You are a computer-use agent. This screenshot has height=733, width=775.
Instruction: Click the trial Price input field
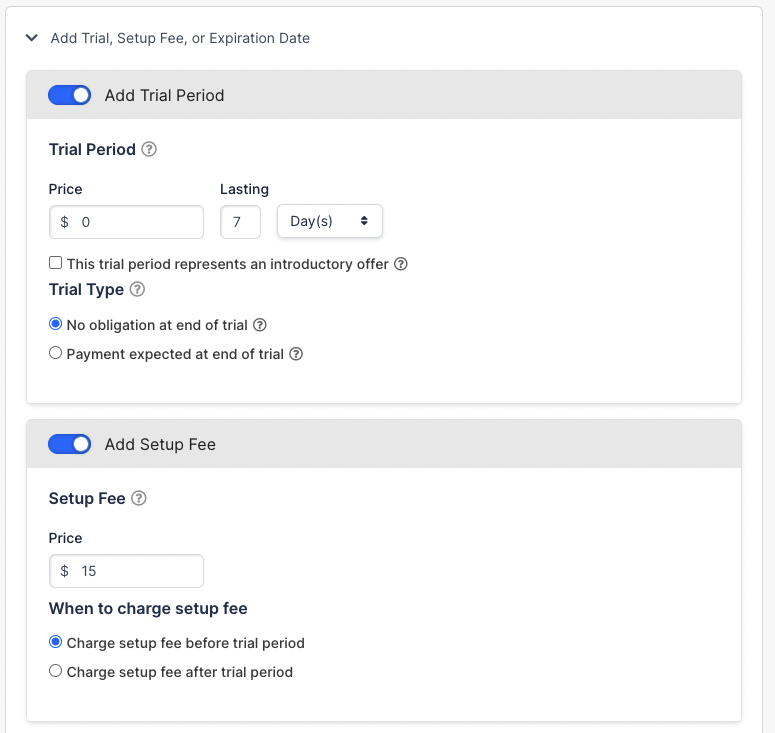(x=127, y=222)
